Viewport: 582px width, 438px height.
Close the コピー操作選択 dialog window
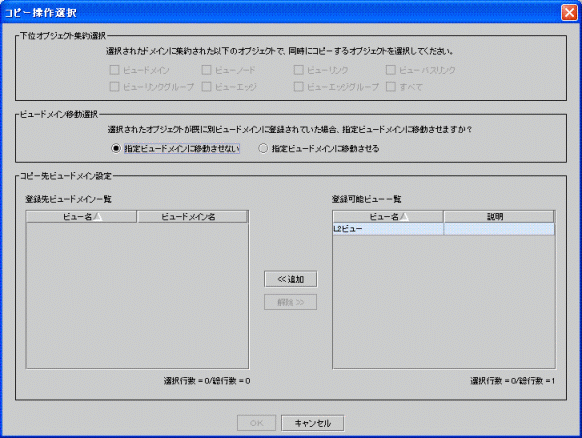click(569, 13)
